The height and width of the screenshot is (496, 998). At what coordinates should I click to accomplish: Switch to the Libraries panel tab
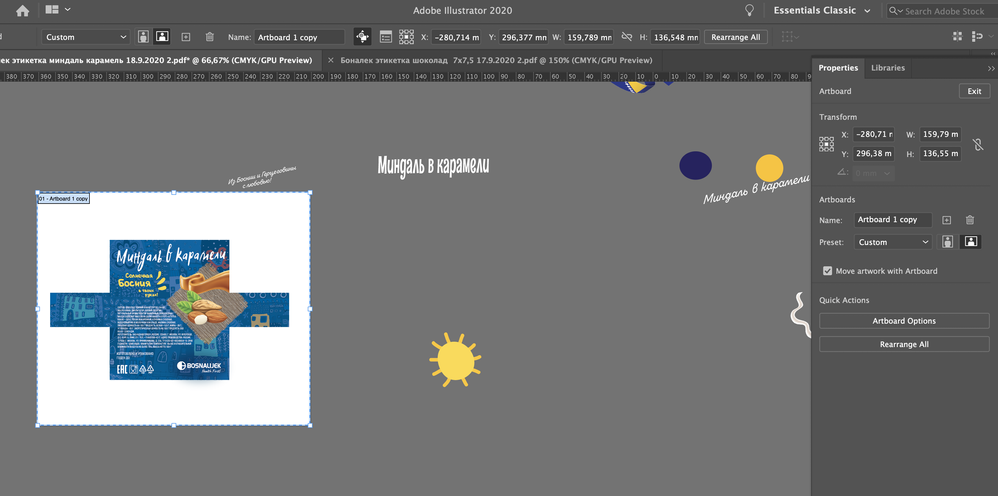click(x=888, y=68)
